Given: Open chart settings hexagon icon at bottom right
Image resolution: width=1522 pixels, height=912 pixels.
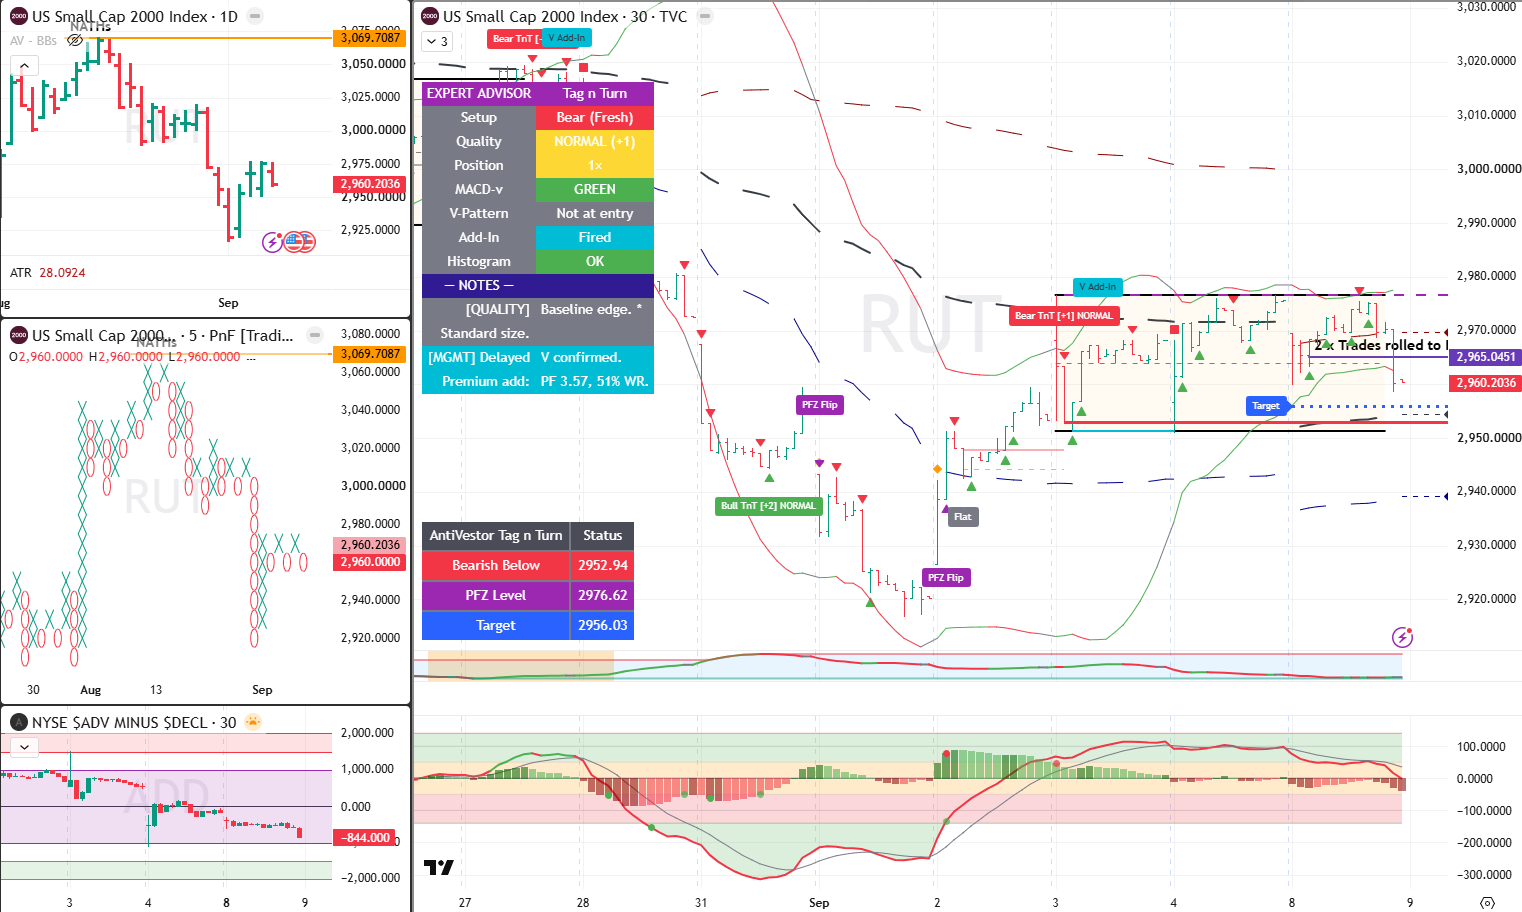Looking at the screenshot, I should [1487, 902].
